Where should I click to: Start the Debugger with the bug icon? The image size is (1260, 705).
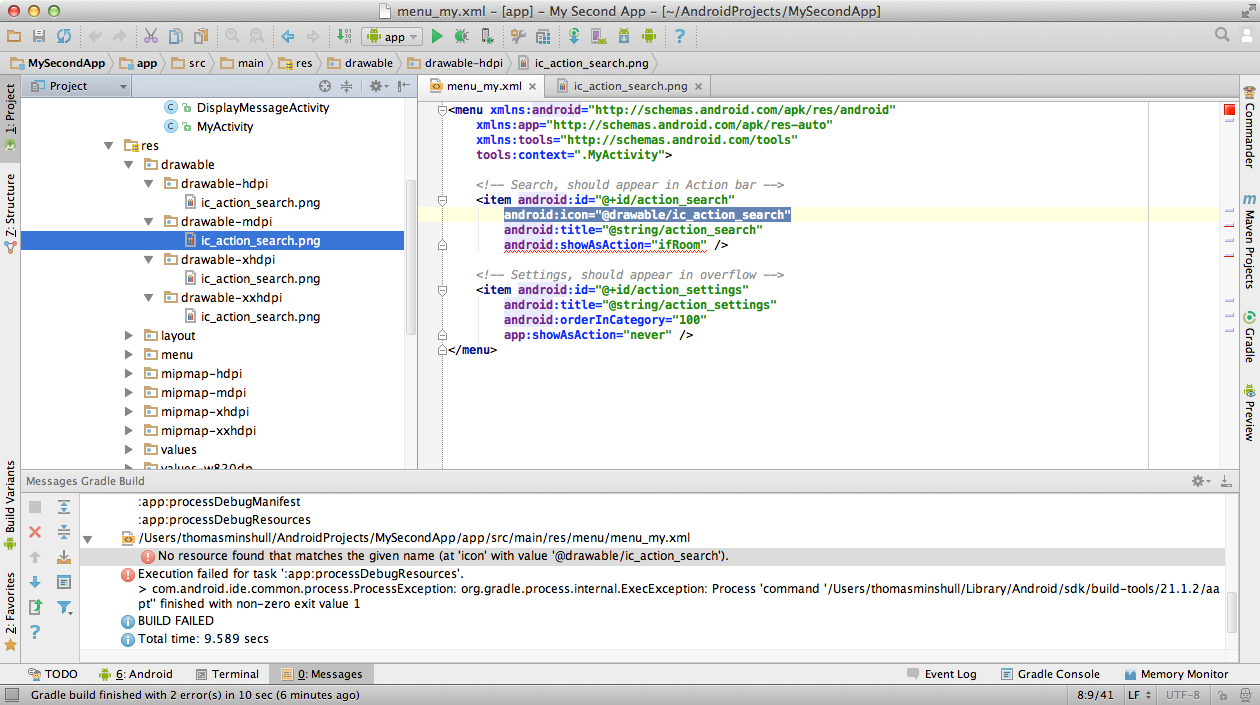[x=459, y=36]
